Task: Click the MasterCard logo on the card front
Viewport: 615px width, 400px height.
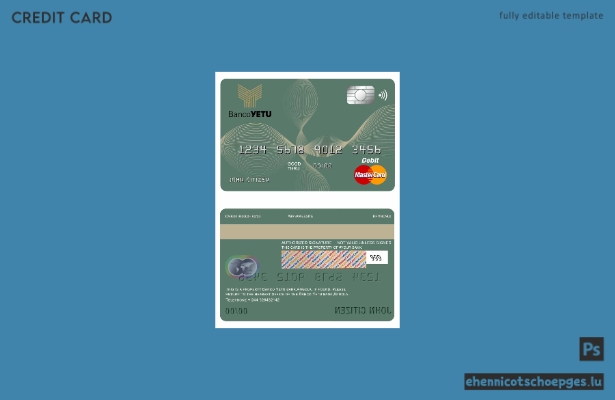Action: 370,175
